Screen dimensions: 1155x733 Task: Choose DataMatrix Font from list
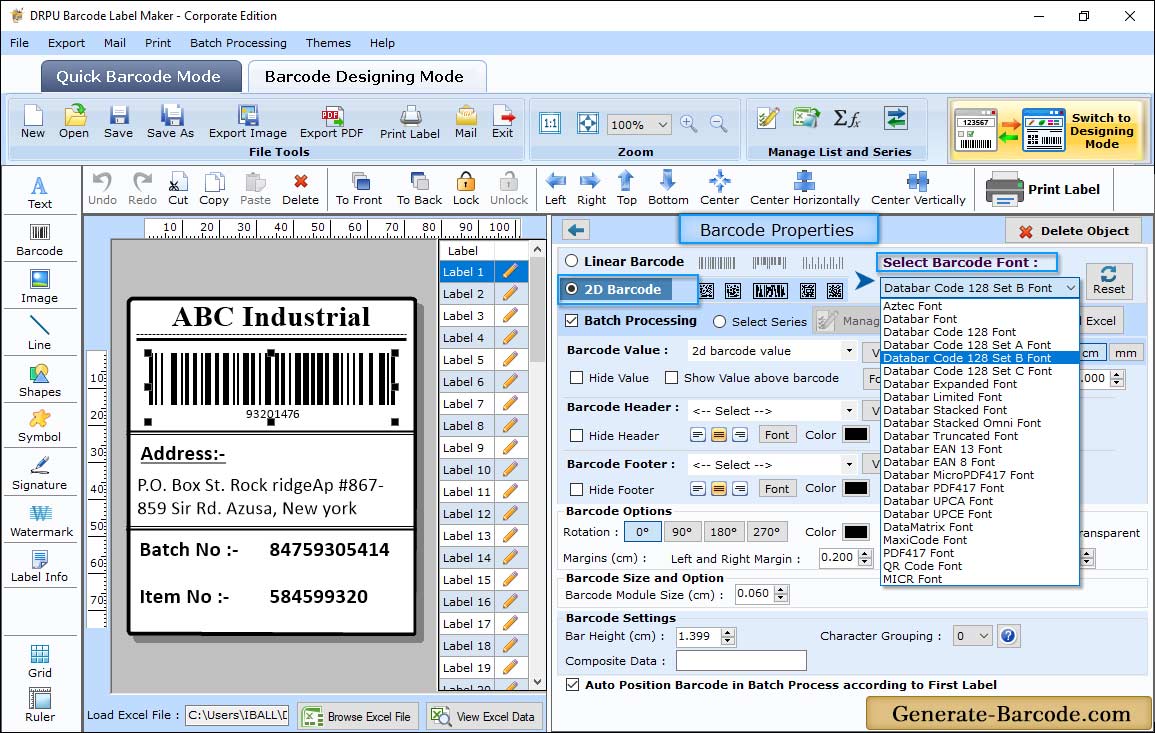click(x=928, y=527)
